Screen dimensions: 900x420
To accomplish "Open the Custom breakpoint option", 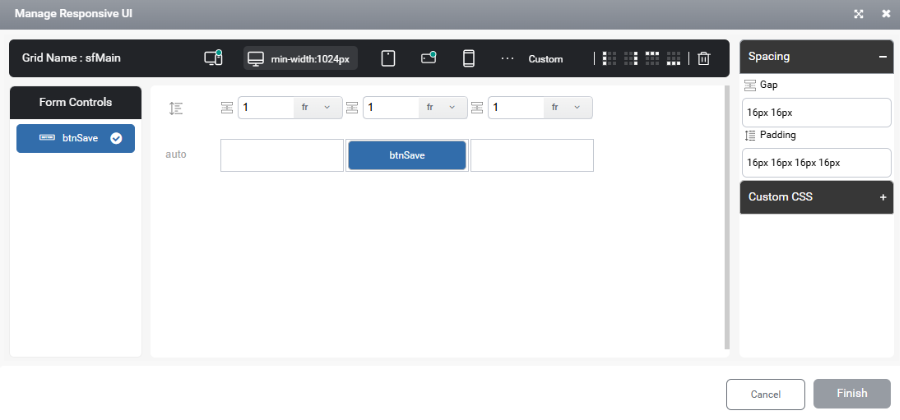I will tap(545, 59).
